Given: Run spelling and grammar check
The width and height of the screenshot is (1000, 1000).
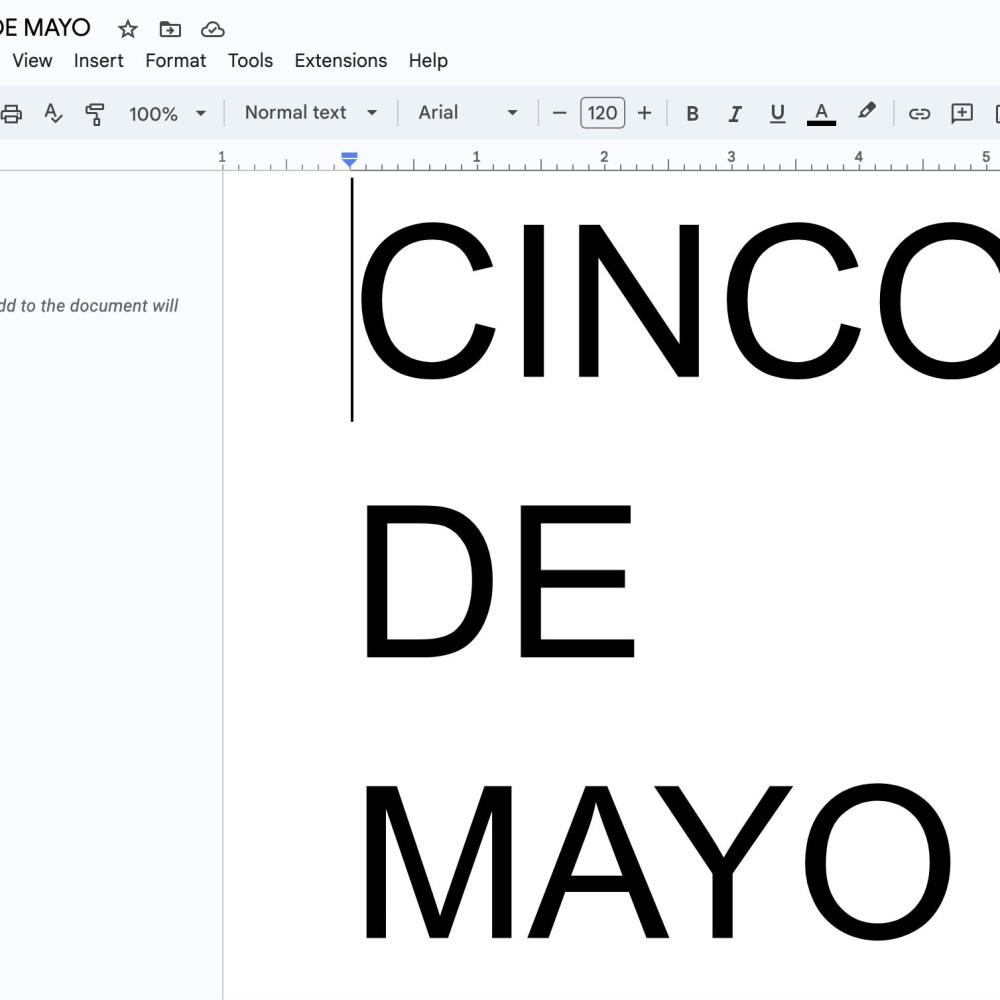Looking at the screenshot, I should tap(53, 114).
